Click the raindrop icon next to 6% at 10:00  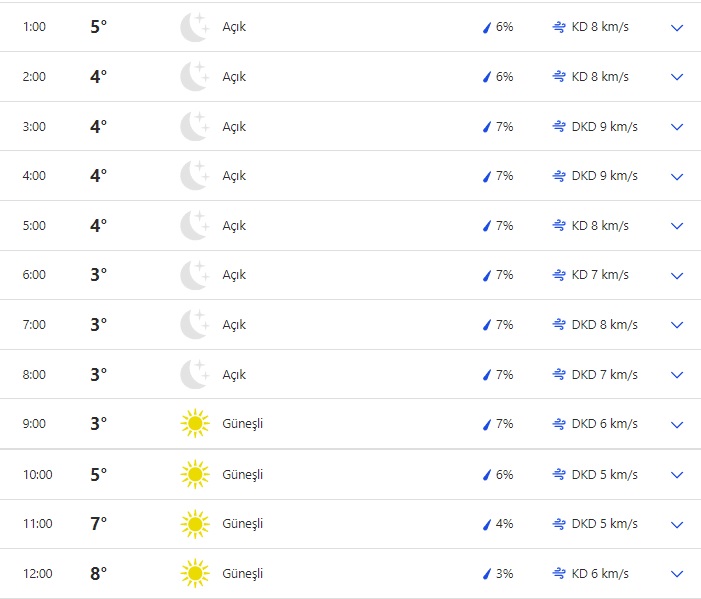point(487,474)
